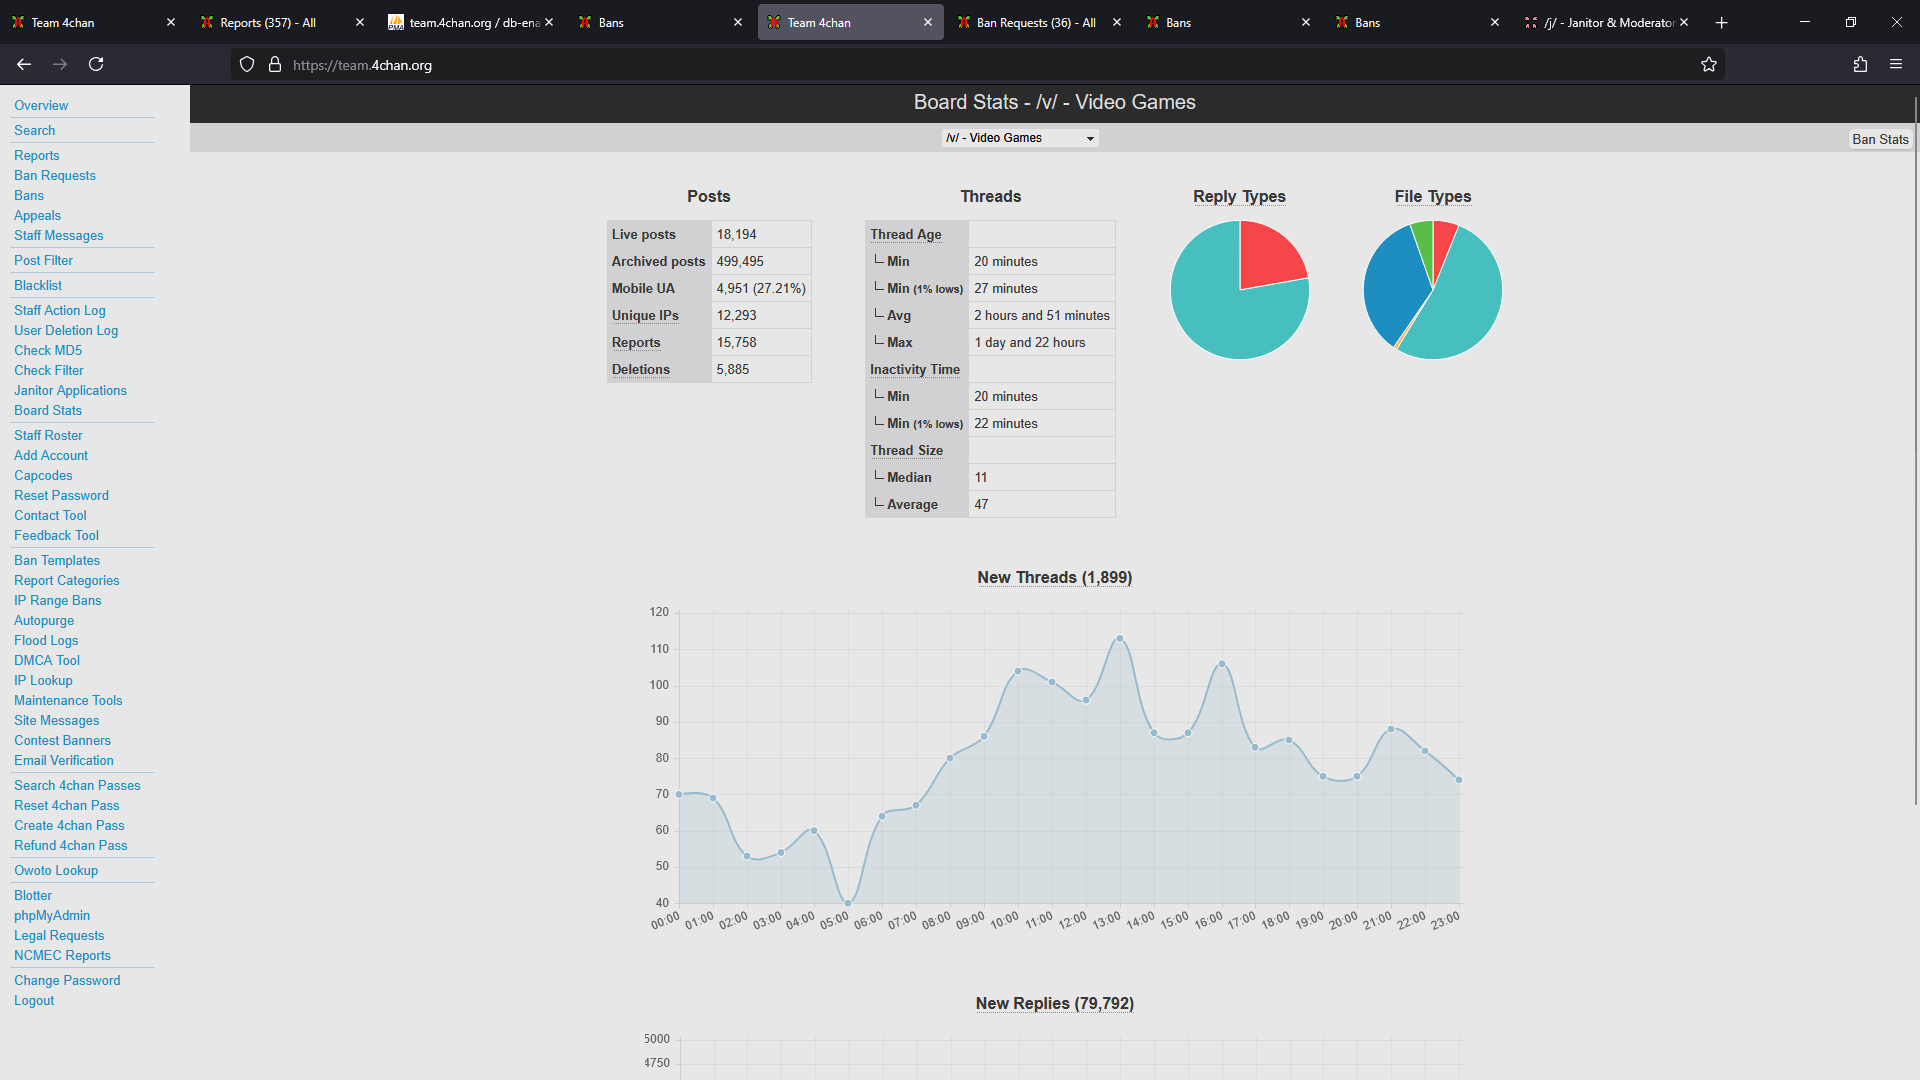
Task: Open the browser extensions puzzle icon
Action: [x=1860, y=64]
